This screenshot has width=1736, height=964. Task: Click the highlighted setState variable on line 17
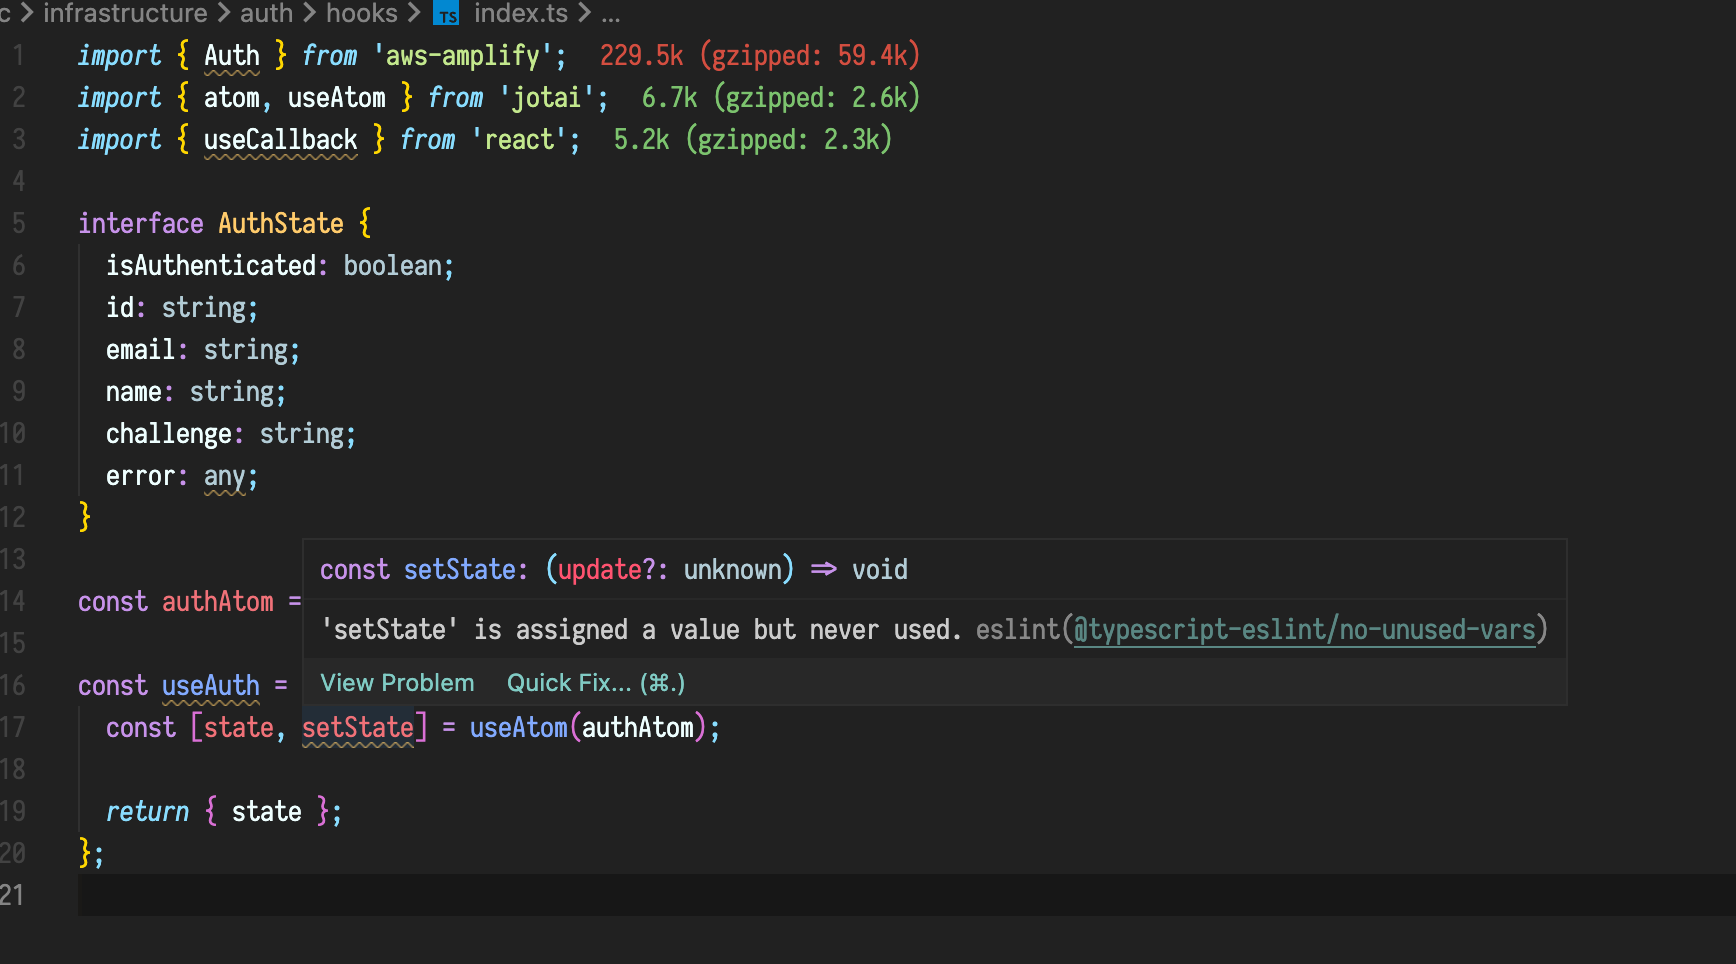coord(358,727)
